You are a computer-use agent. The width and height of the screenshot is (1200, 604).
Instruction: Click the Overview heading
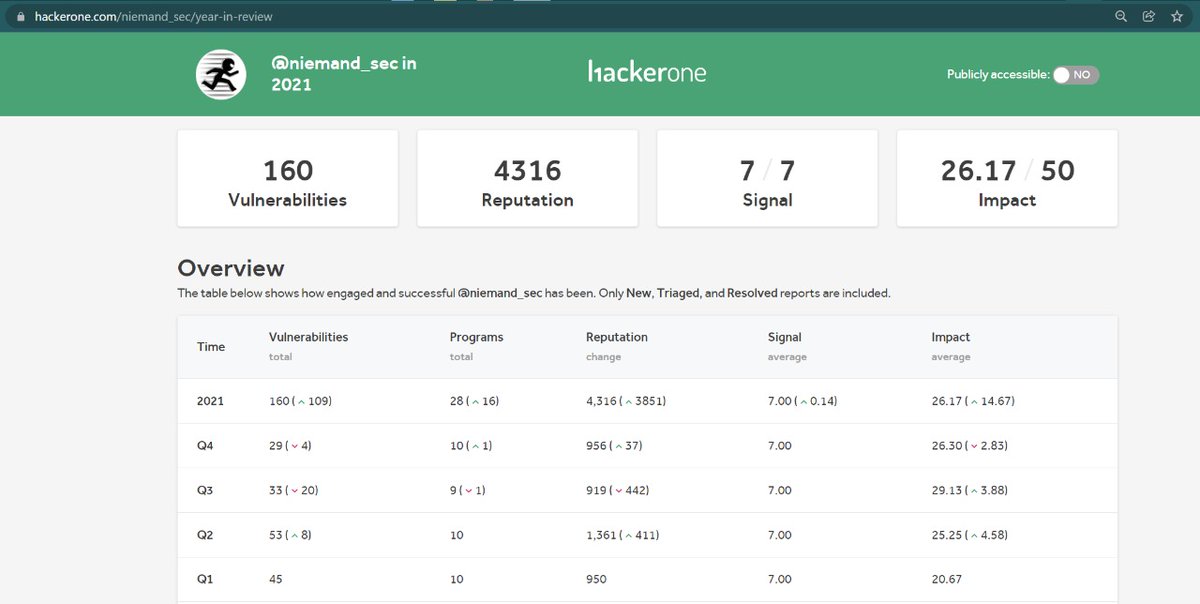(x=231, y=268)
